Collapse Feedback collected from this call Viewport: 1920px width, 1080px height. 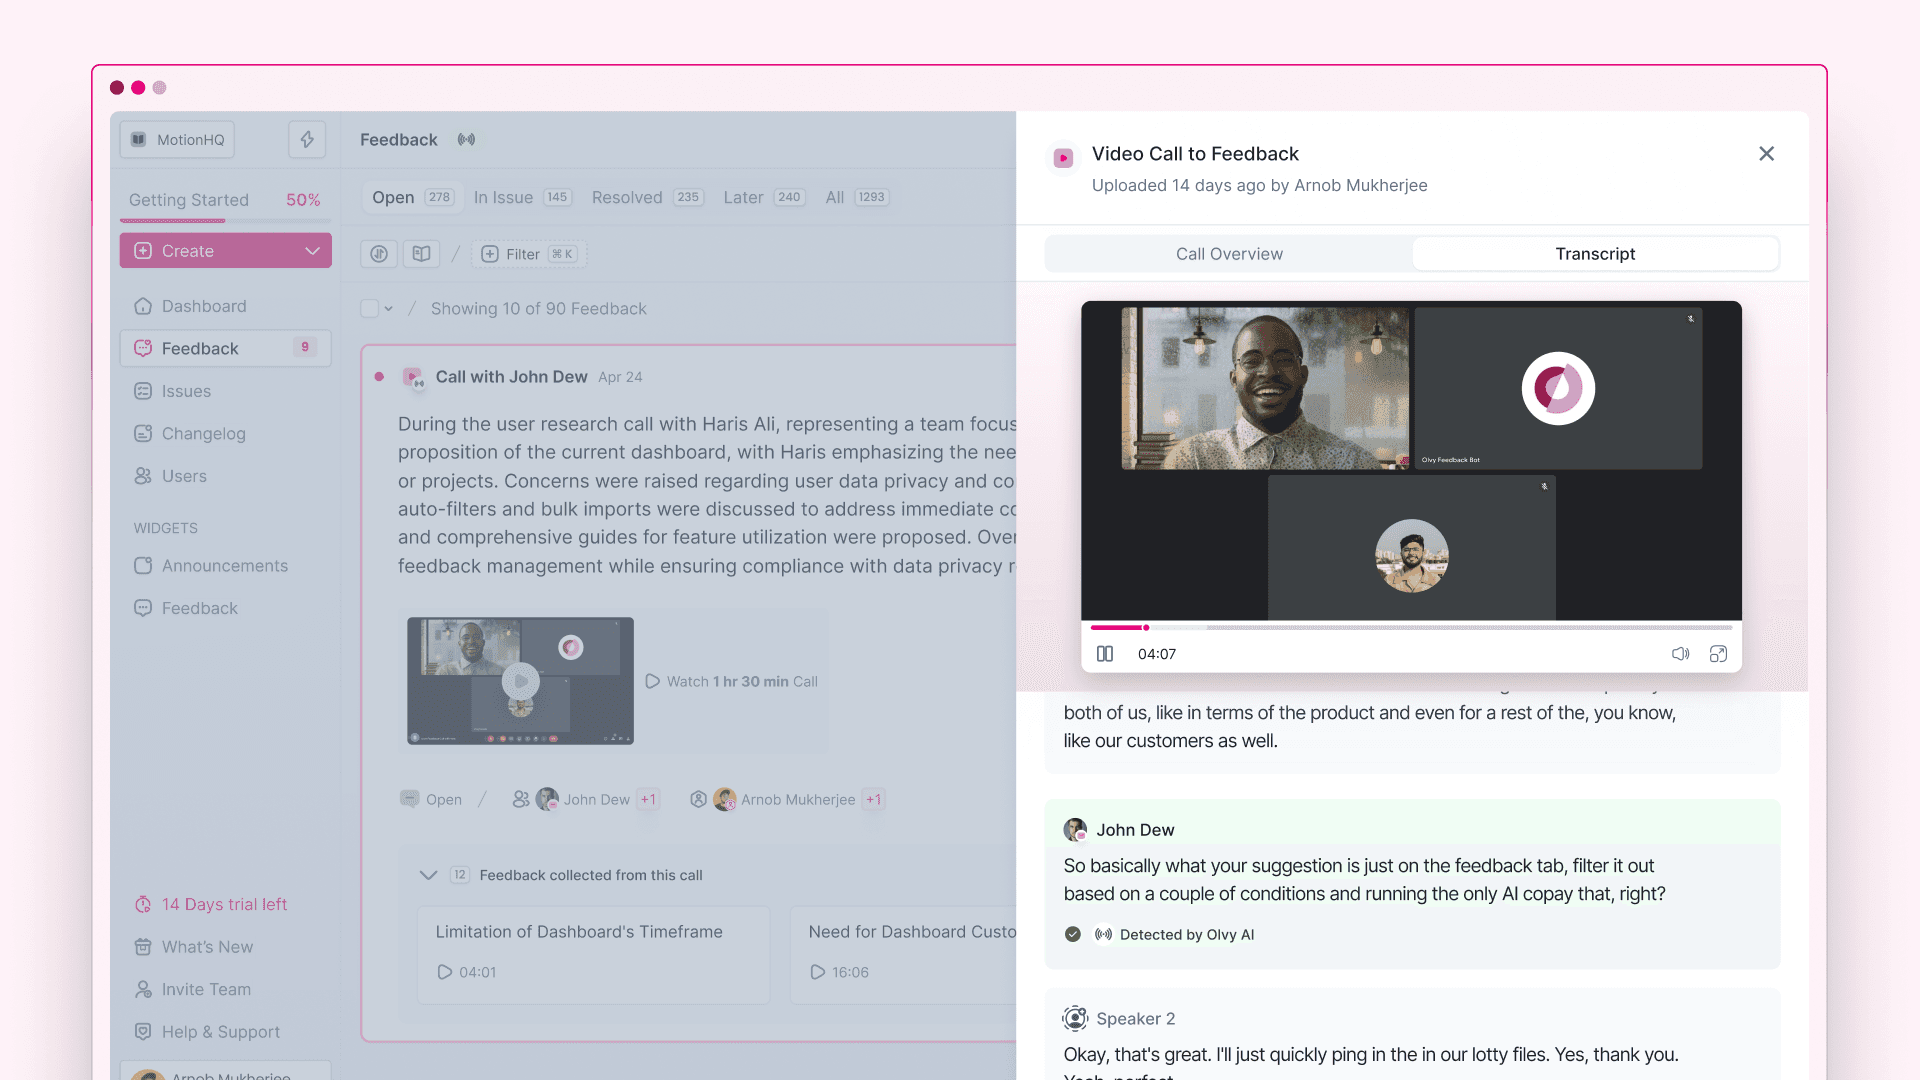pos(428,875)
